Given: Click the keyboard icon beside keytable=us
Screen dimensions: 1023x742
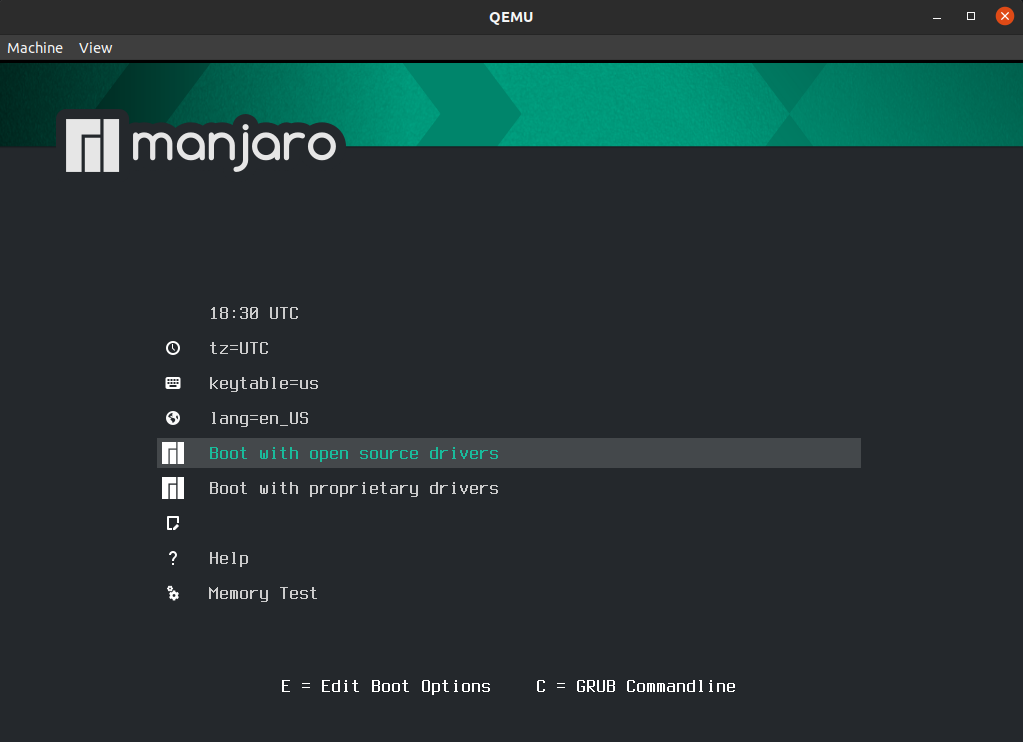Looking at the screenshot, I should click(x=173, y=383).
